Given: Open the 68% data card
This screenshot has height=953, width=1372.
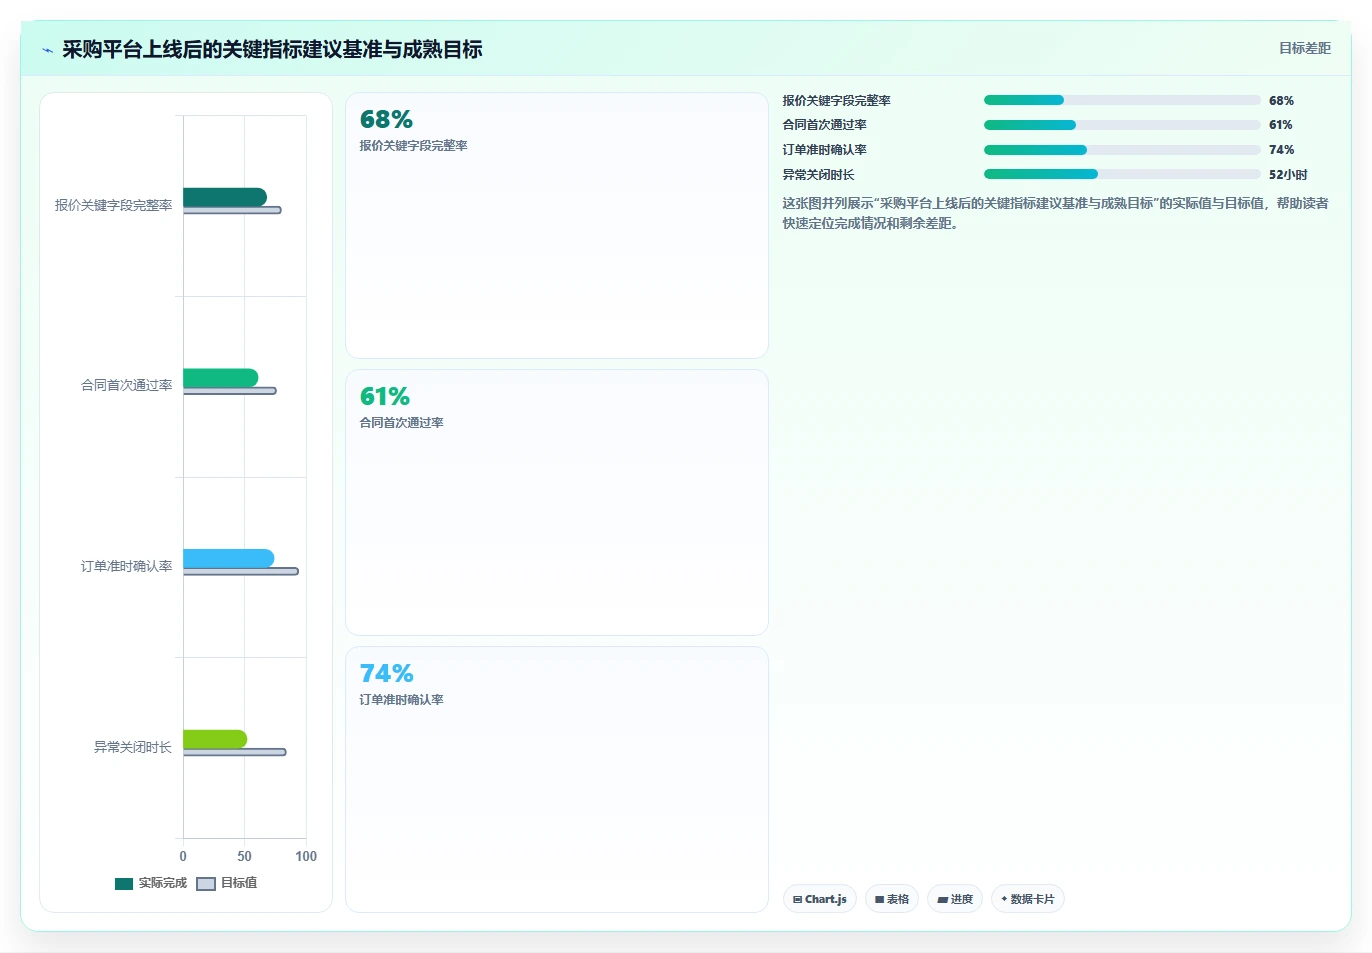Looking at the screenshot, I should 557,226.
